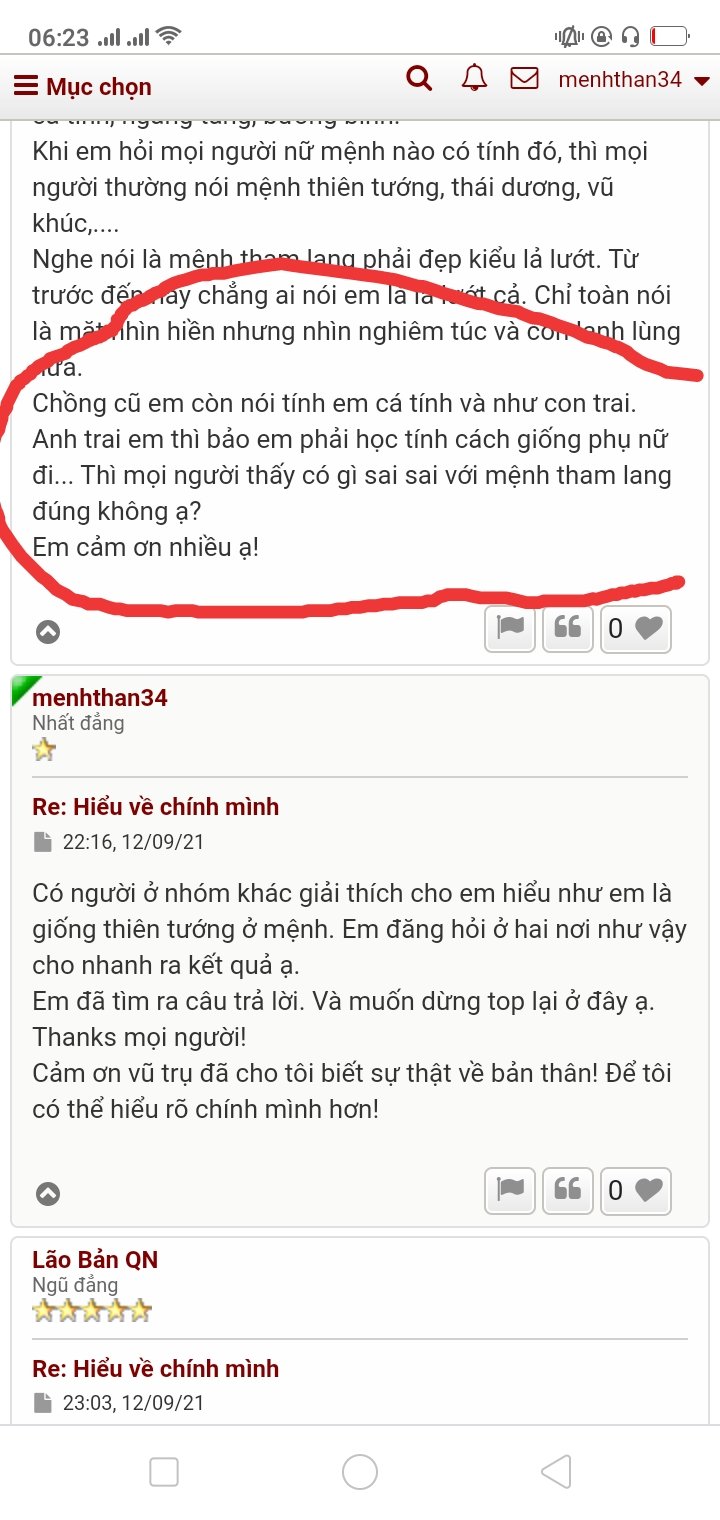Open the Mục chọn hamburger menu
This screenshot has height=1520, width=720.
(82, 86)
